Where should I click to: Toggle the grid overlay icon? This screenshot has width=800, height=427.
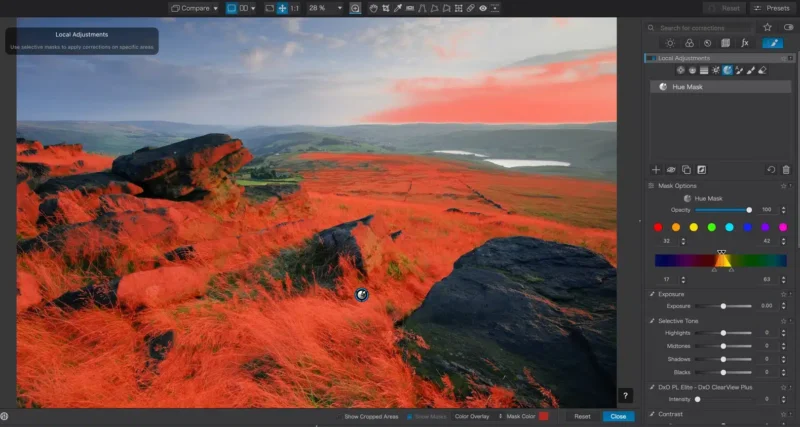coord(459,8)
